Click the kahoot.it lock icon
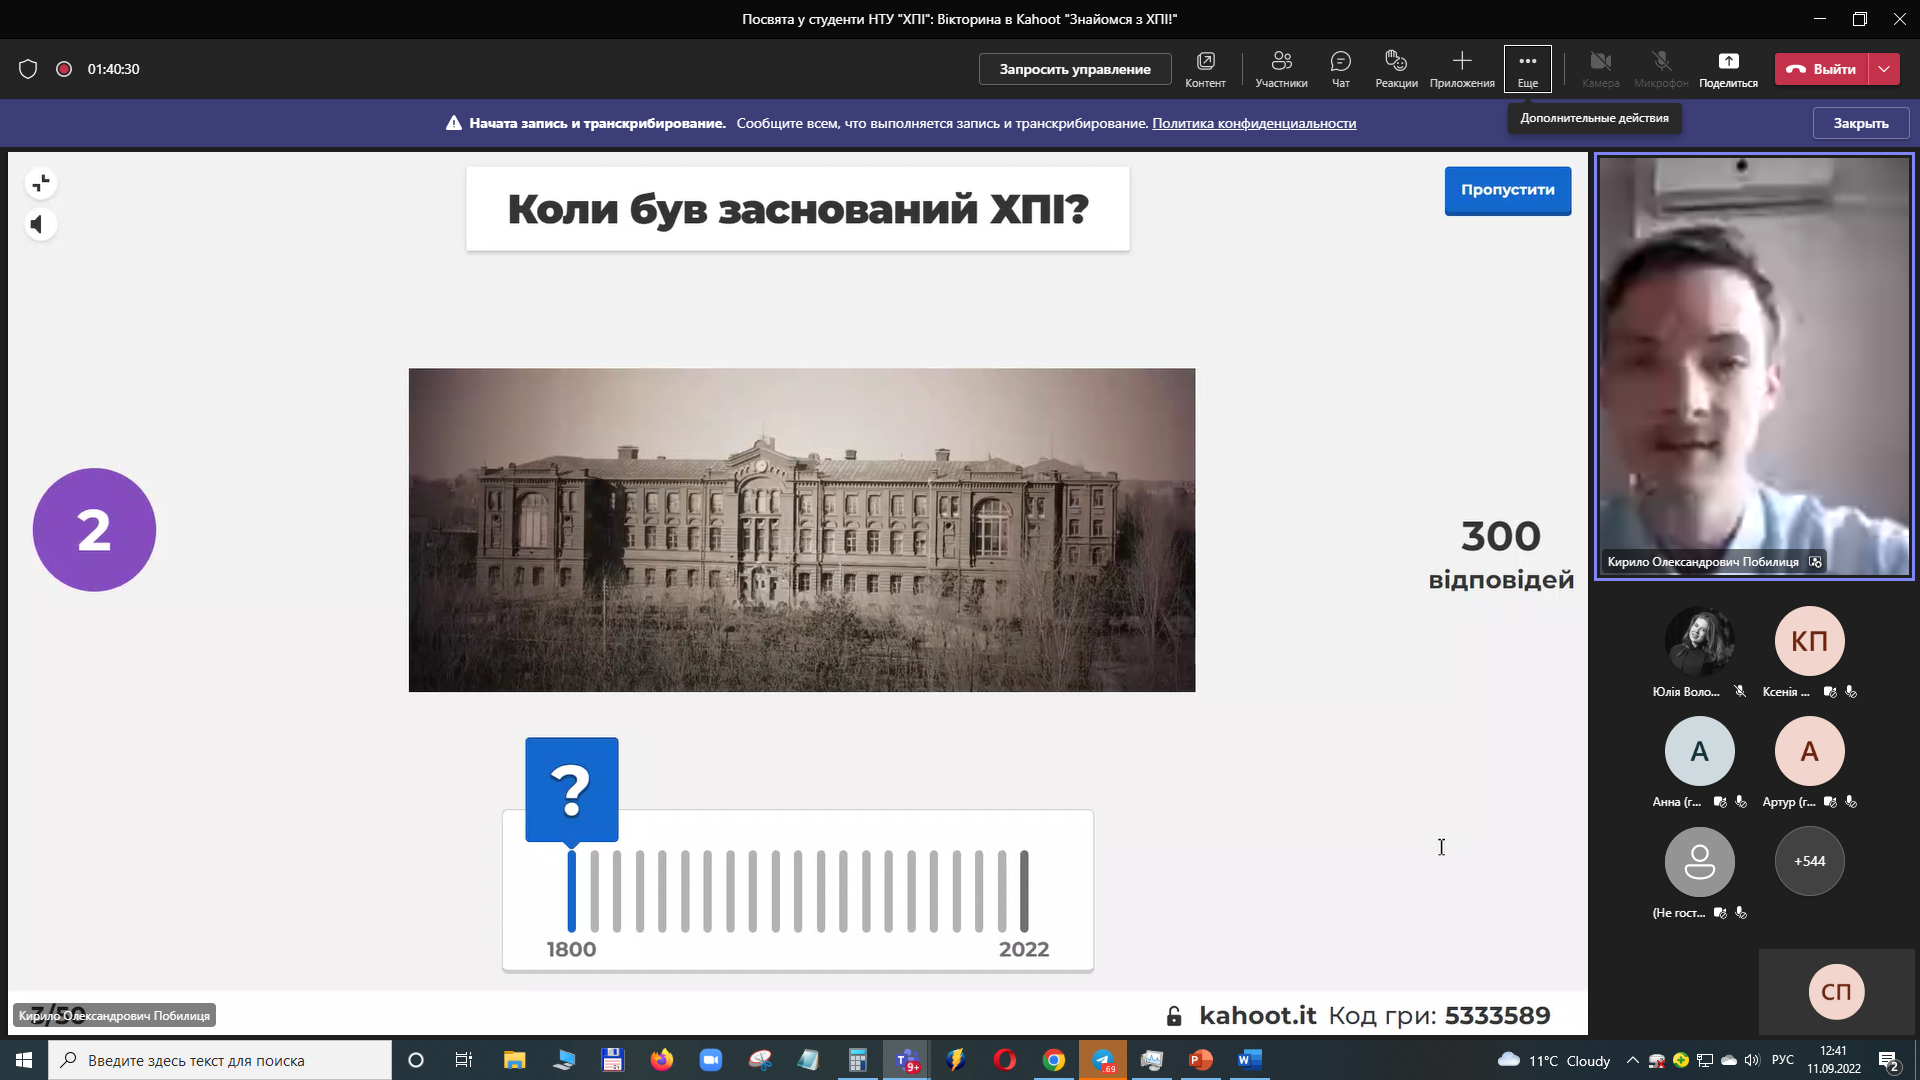This screenshot has width=1920, height=1080. [x=1174, y=1016]
